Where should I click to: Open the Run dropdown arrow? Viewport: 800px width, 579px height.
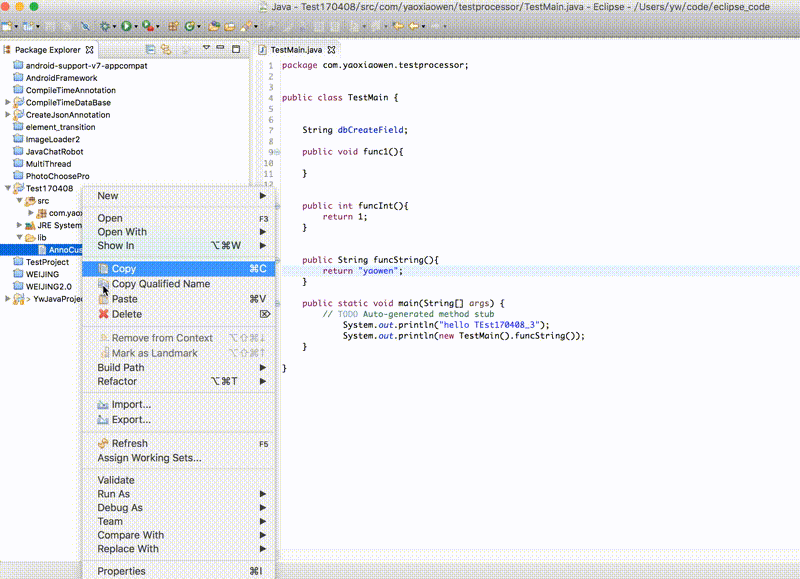(136, 27)
